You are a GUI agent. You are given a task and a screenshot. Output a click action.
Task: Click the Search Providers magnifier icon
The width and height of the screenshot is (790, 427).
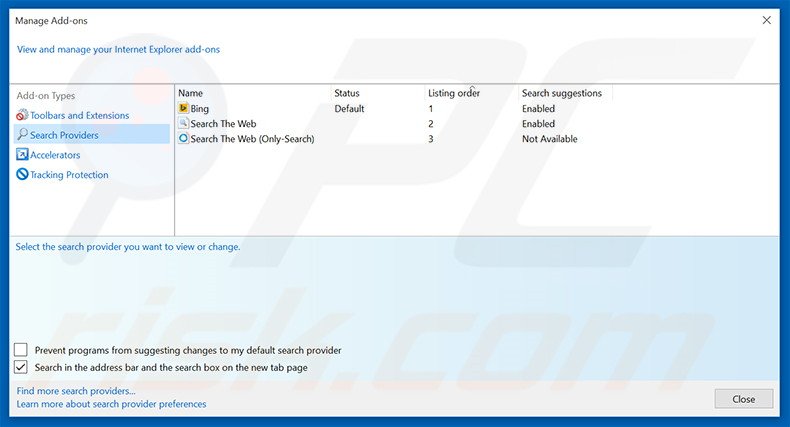[22, 134]
